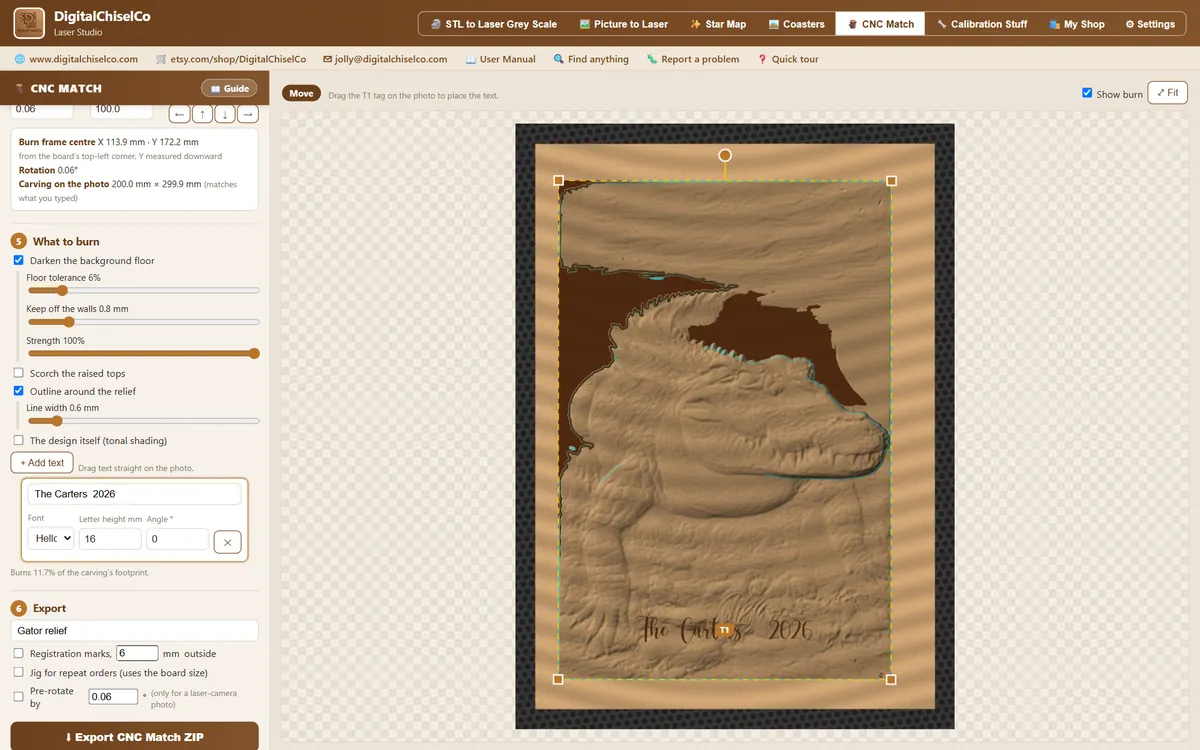The image size is (1200, 750).
Task: Go to the Star Map tab
Action: pos(718,24)
